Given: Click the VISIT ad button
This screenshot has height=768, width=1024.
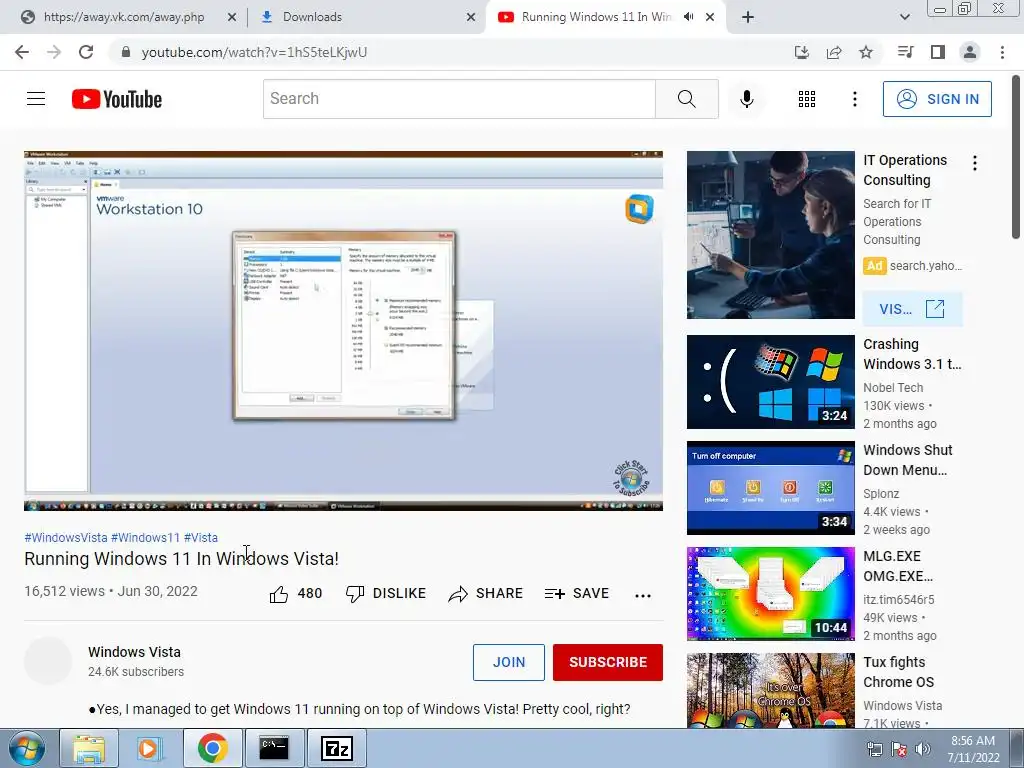Looking at the screenshot, I should tap(912, 309).
